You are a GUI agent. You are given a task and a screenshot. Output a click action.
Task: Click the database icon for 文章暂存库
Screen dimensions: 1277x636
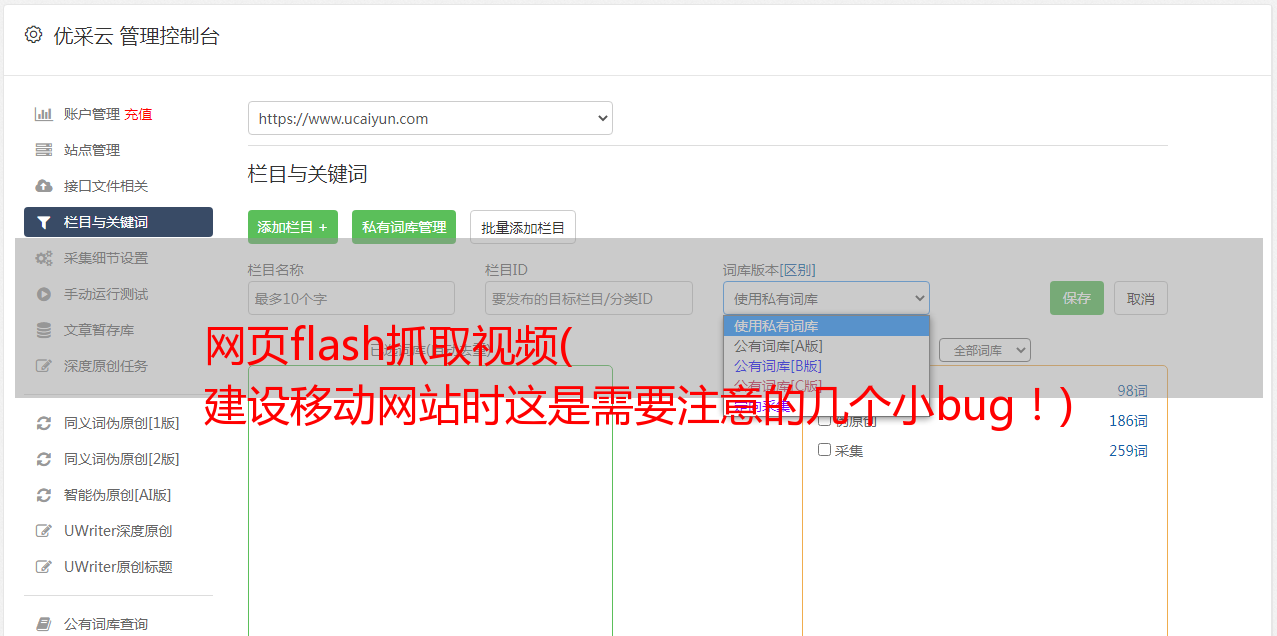pos(44,330)
